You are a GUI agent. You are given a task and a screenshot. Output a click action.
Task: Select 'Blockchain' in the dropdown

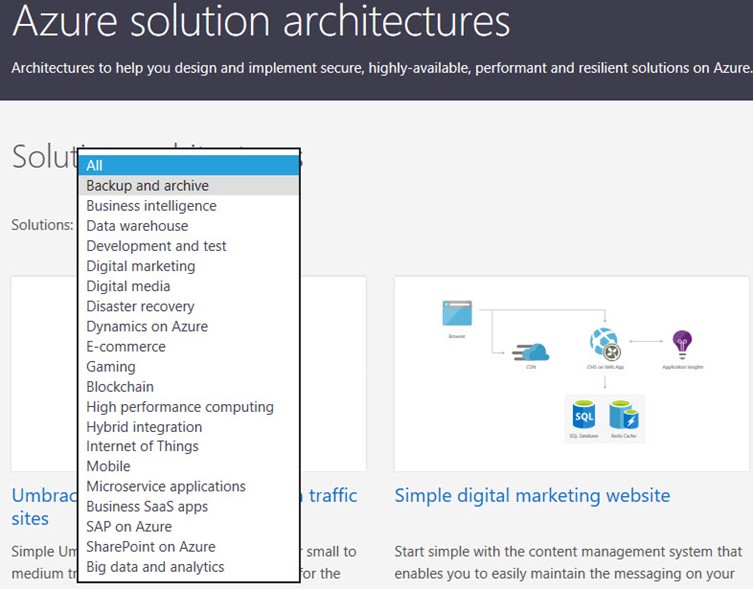point(189,387)
